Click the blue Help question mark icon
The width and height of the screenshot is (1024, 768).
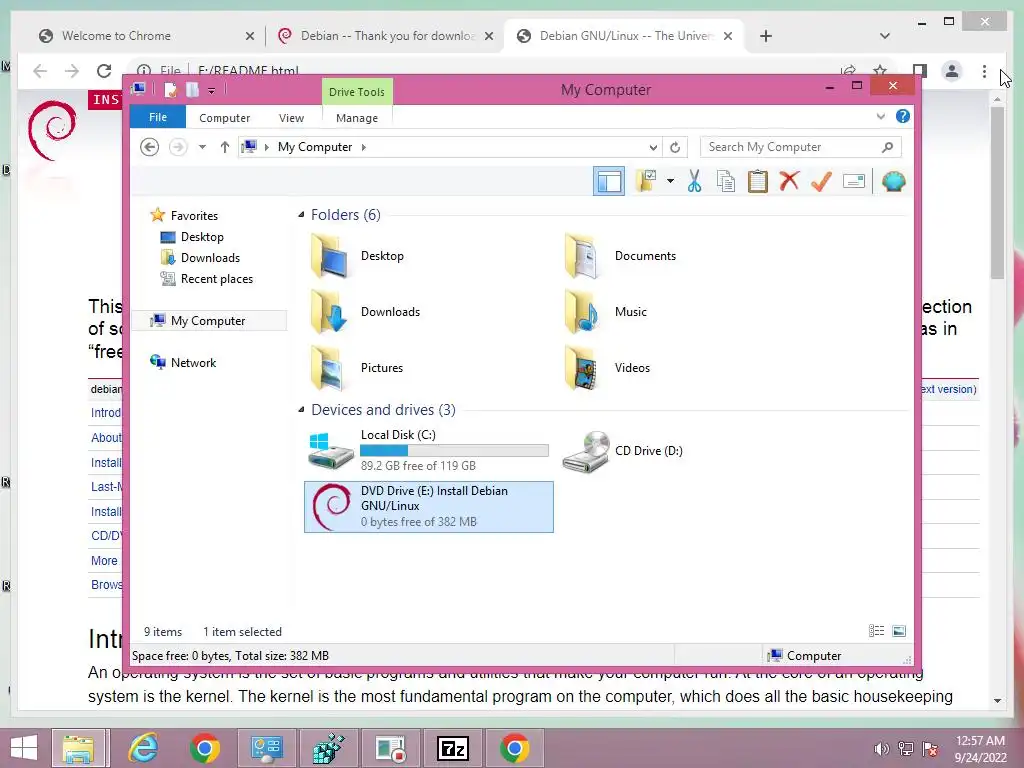903,116
